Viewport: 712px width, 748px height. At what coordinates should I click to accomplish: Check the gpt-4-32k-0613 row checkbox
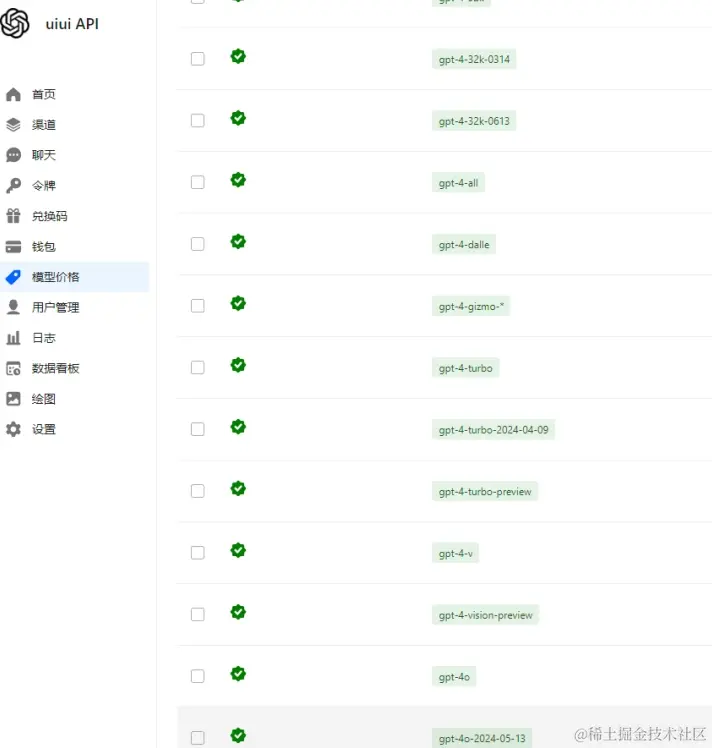pyautogui.click(x=197, y=120)
